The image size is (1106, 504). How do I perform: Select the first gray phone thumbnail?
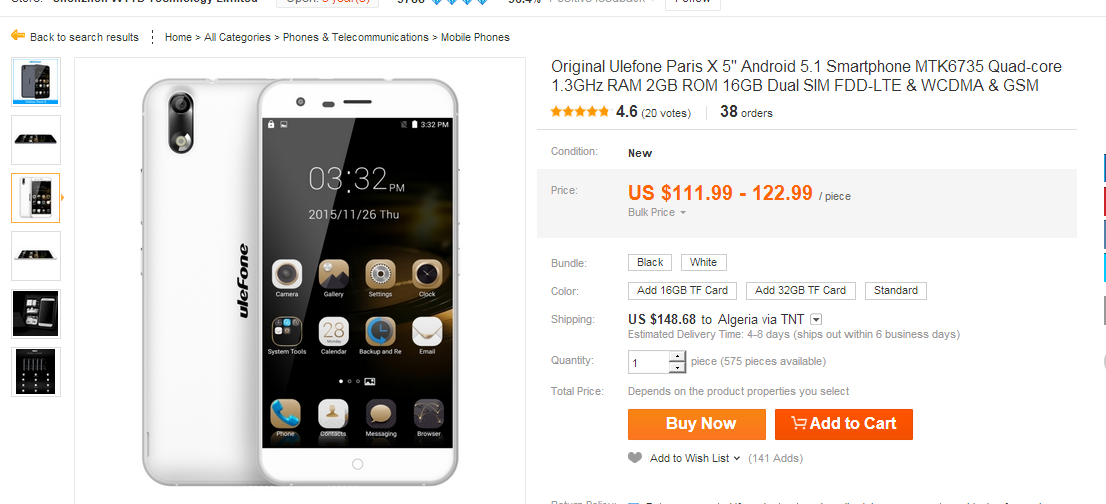point(36,82)
